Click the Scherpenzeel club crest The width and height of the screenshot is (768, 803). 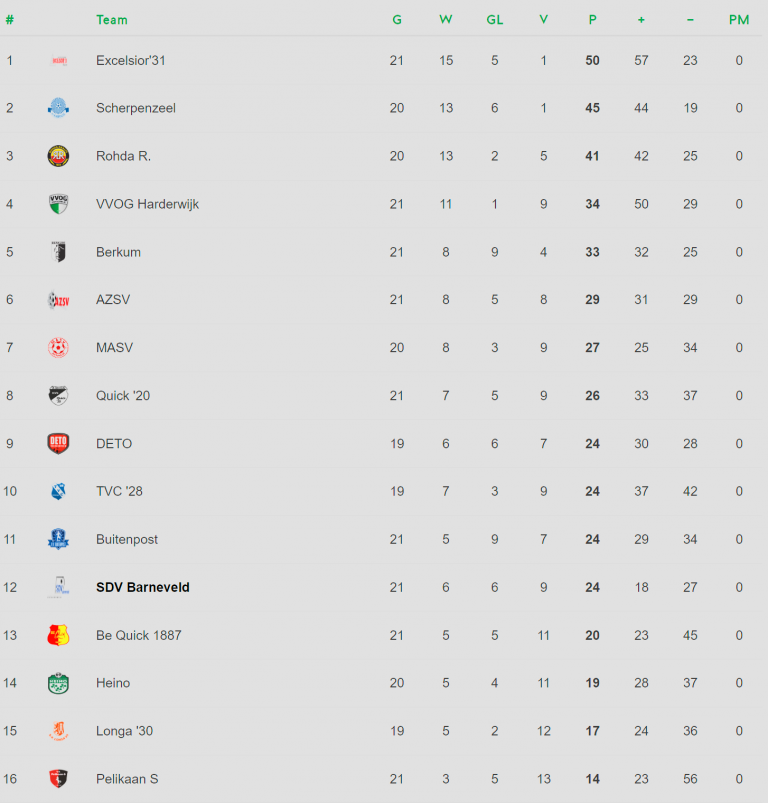pos(58,108)
